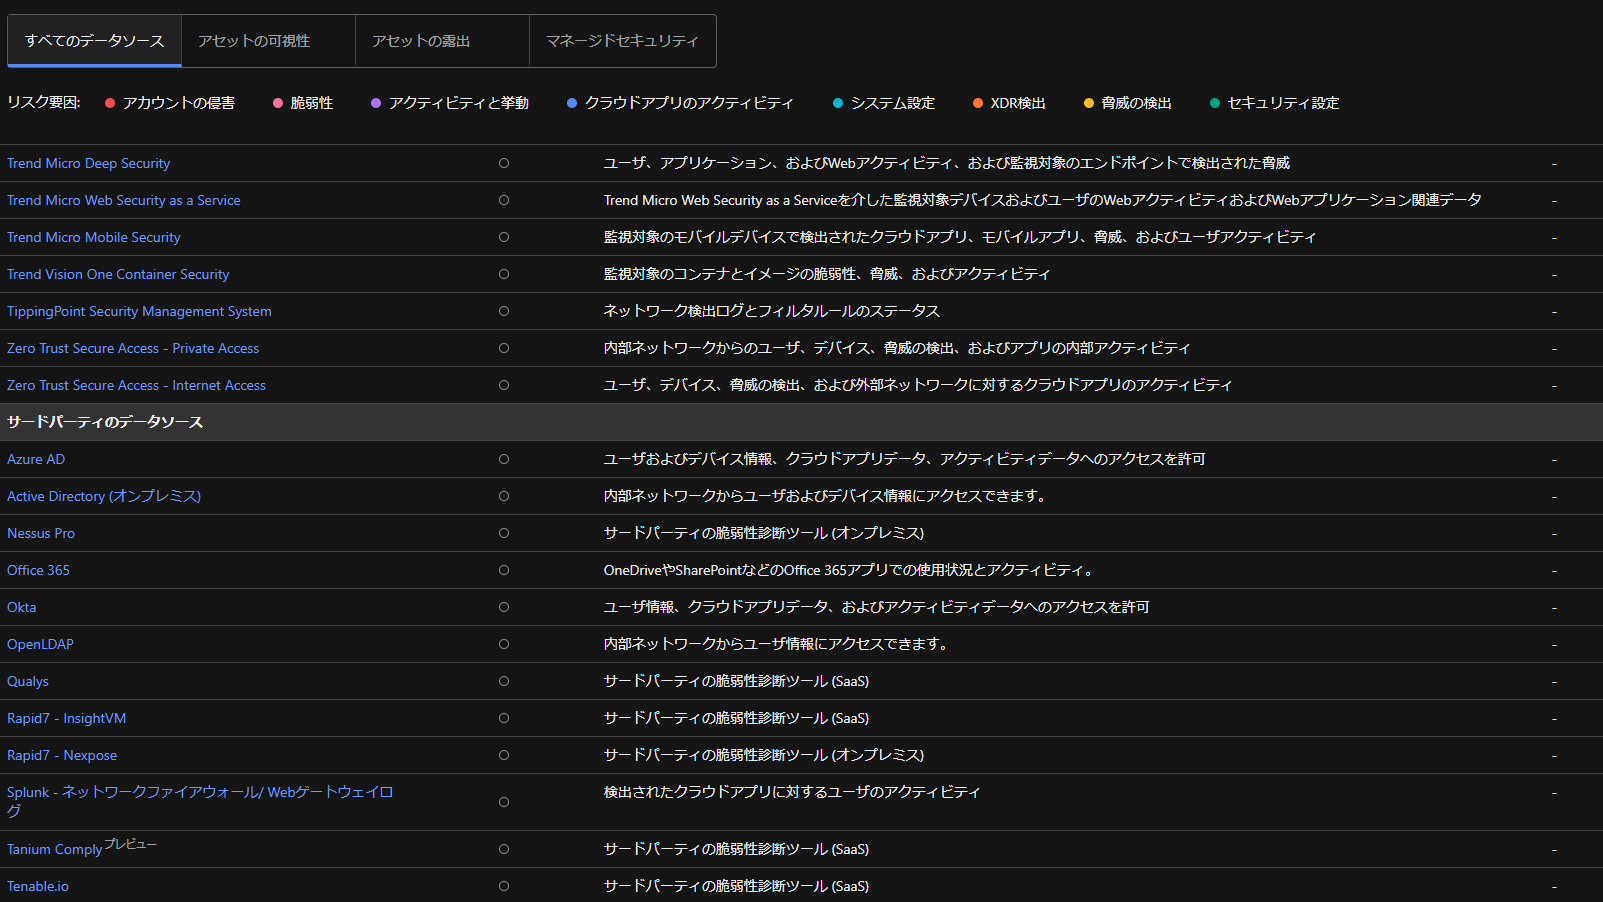Click the red アカウントの侵害 legend dot
The width and height of the screenshot is (1603, 902).
click(110, 103)
